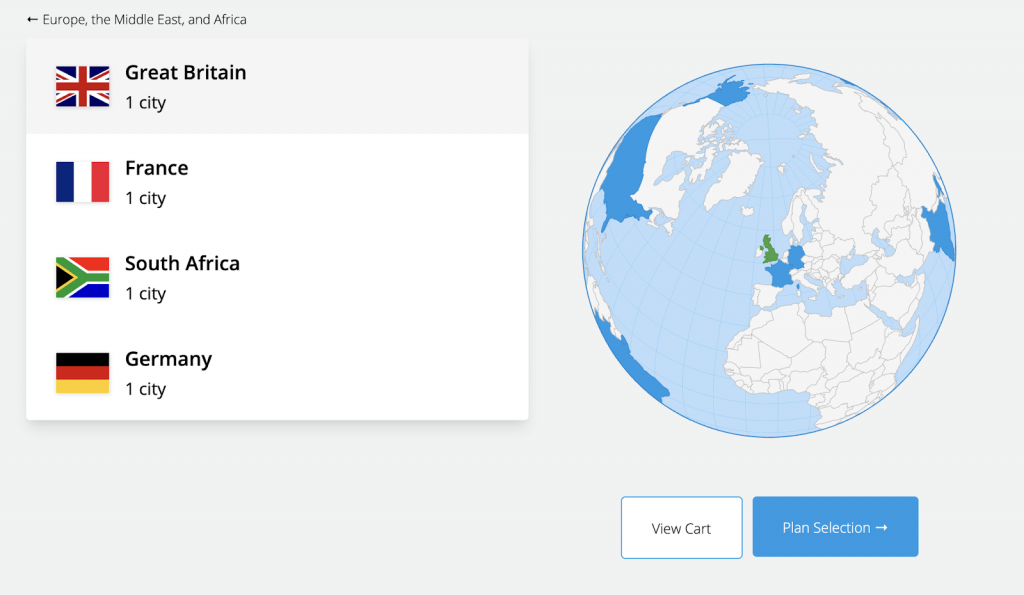Proceed with the Plan Selection button
The height and width of the screenshot is (595, 1024).
[x=835, y=527]
